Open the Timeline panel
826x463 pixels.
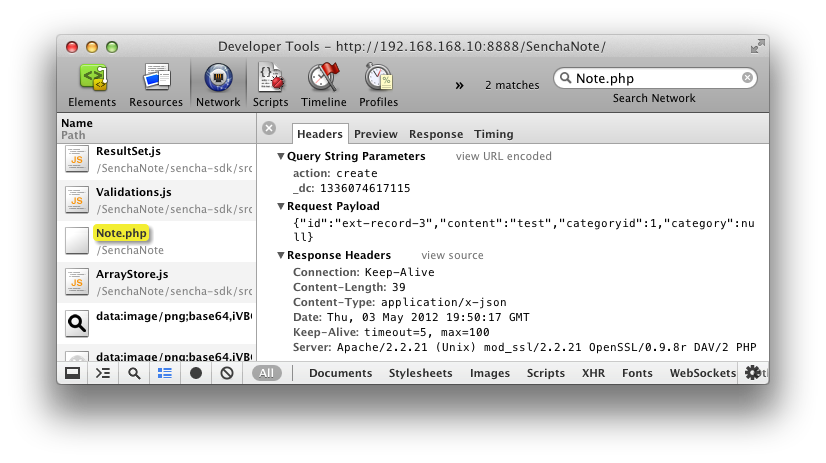click(323, 84)
